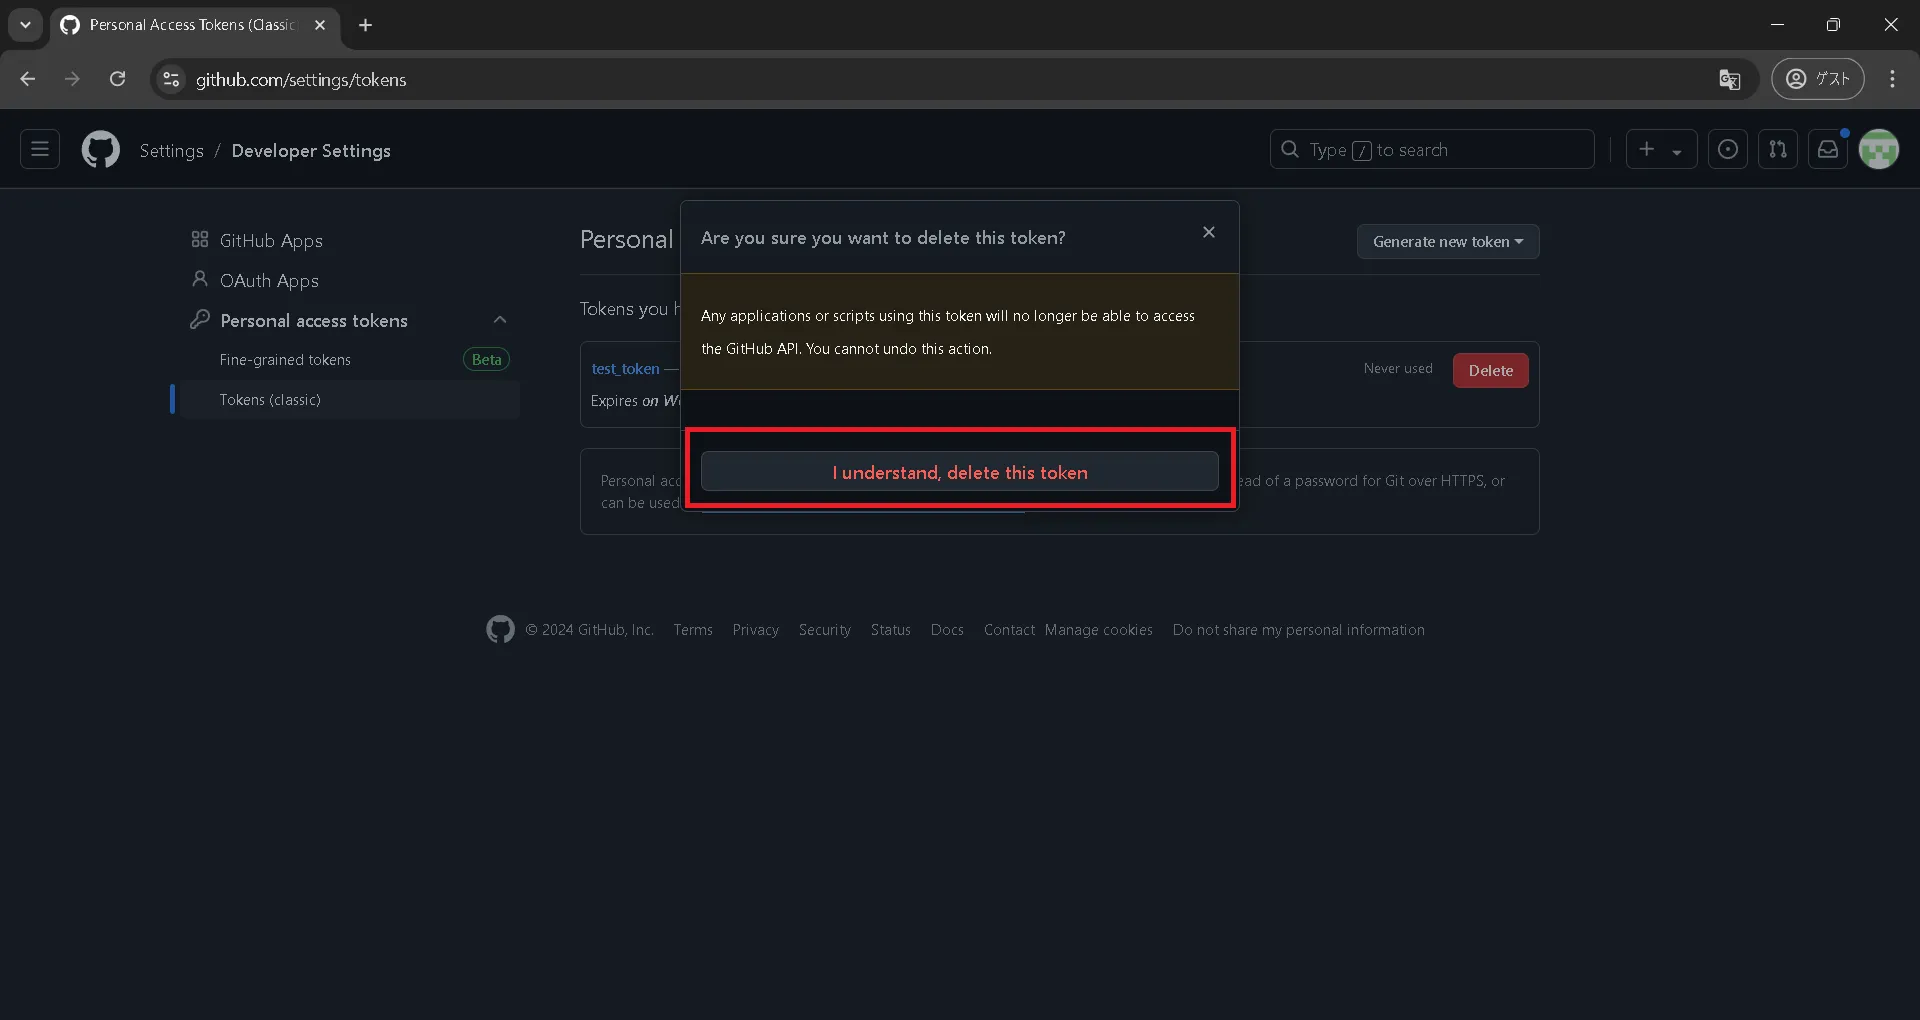
Task: Reload the page
Action: click(x=117, y=79)
